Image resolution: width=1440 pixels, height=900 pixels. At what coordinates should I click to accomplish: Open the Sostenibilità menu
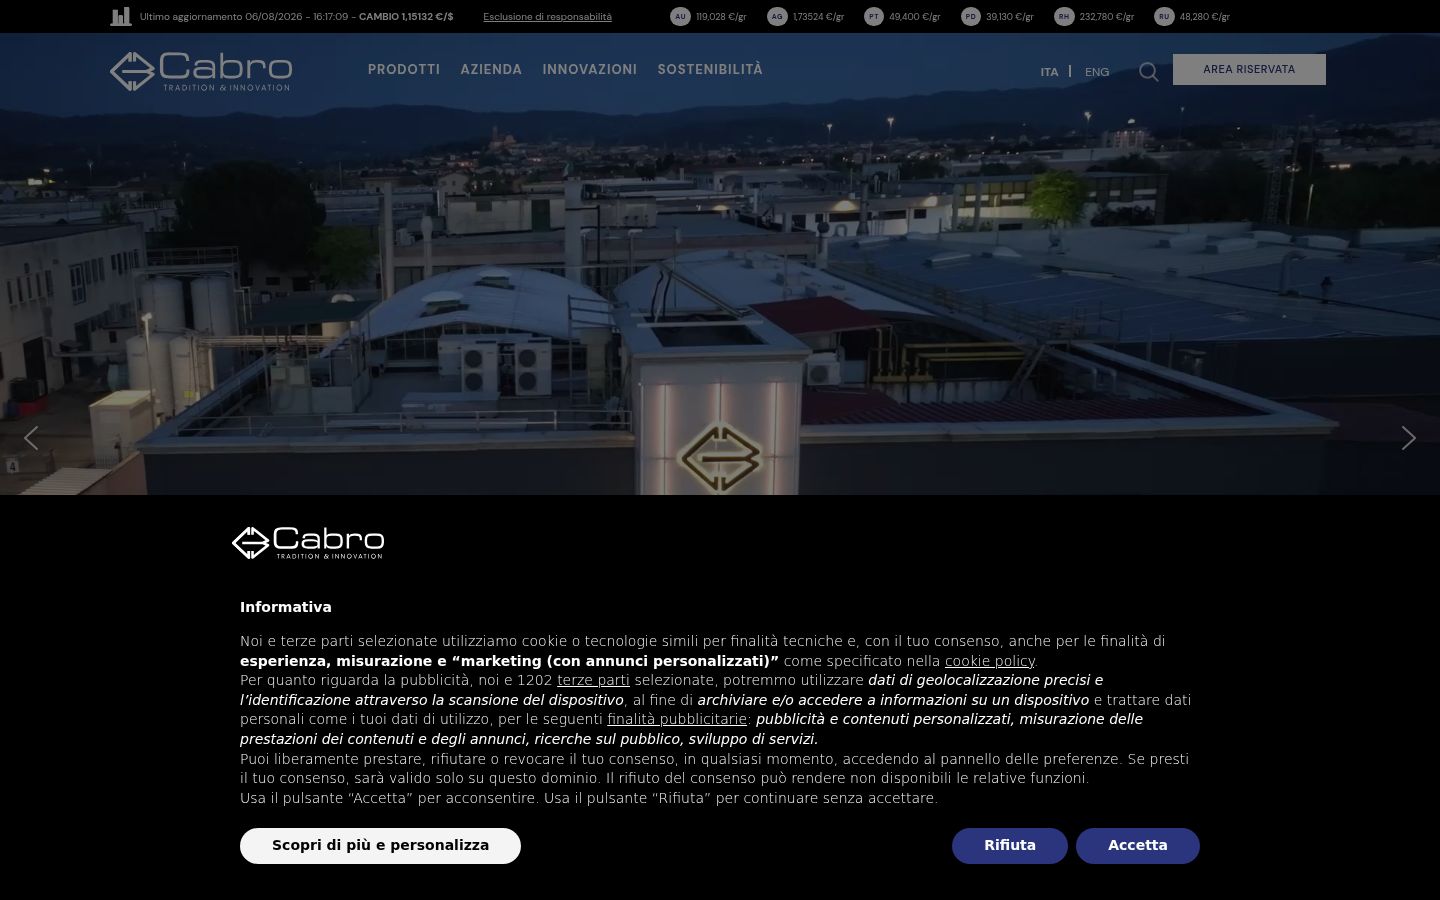coord(710,70)
